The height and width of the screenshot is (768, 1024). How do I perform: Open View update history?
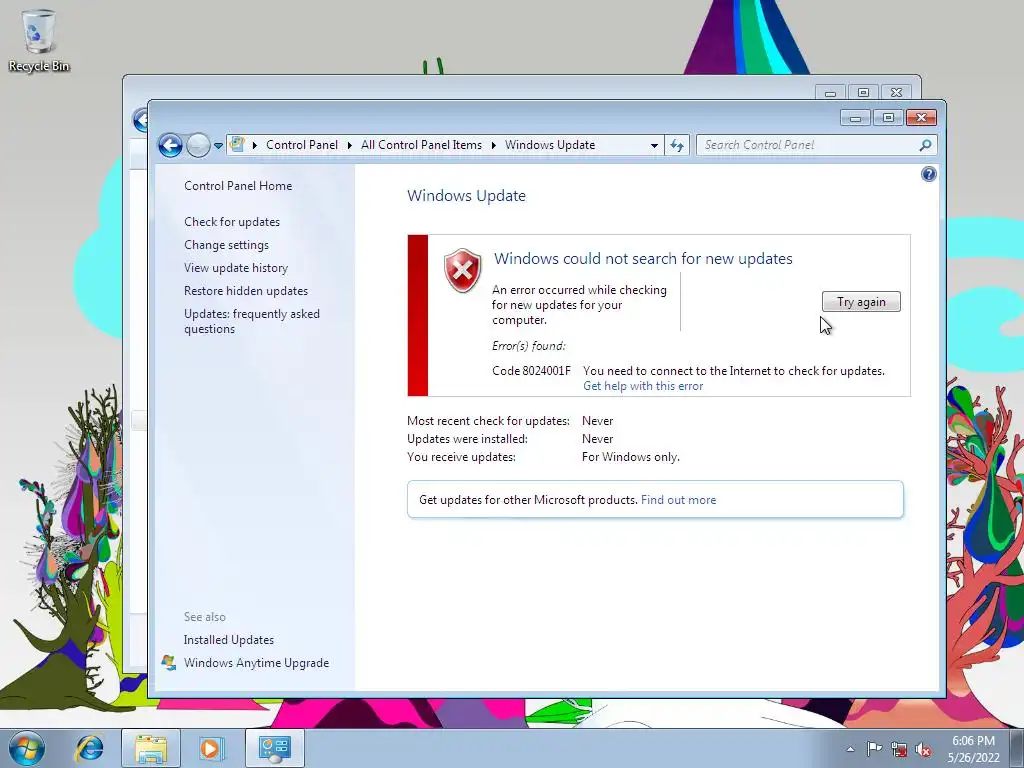click(236, 268)
